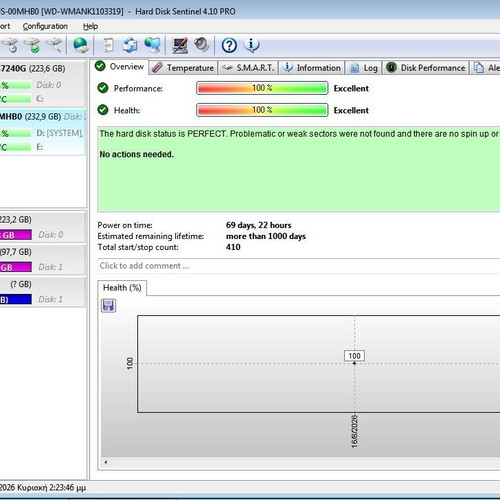This screenshot has height=500, width=500.
Task: Click the 100 data point on health graph
Action: (354, 363)
